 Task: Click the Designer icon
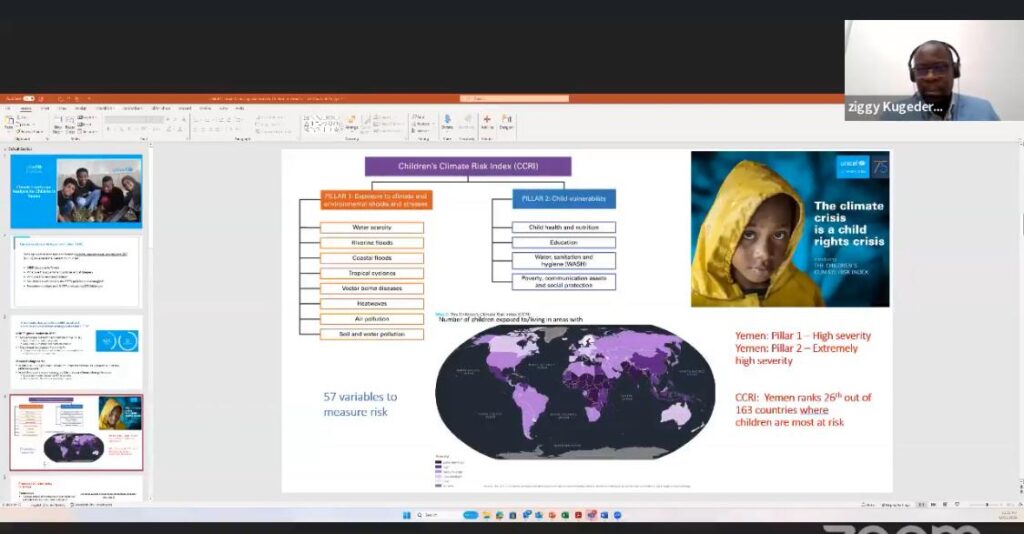pos(506,122)
